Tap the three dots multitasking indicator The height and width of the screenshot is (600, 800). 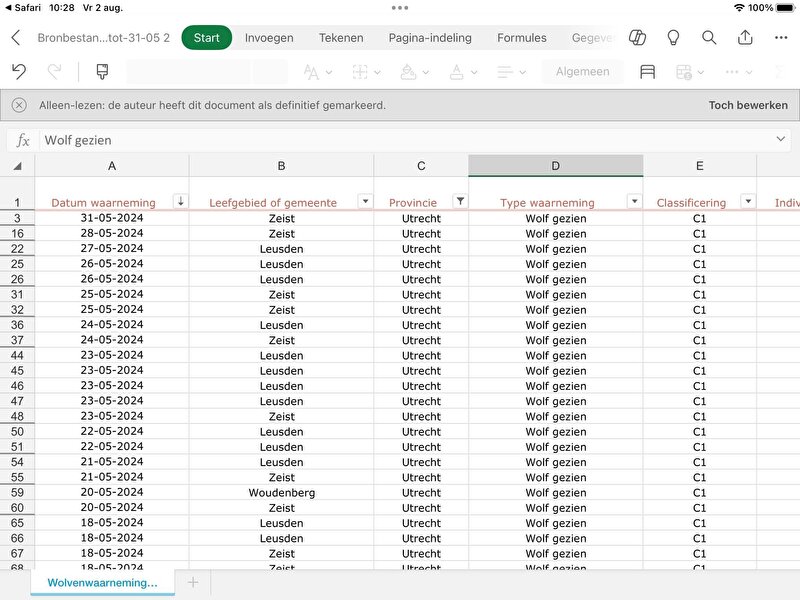[x=400, y=8]
